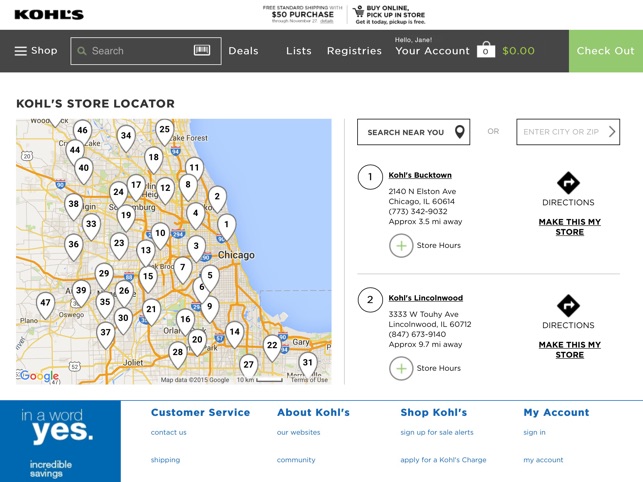The height and width of the screenshot is (482, 643).
Task: Open the Terms of Use map link
Action: click(x=309, y=380)
